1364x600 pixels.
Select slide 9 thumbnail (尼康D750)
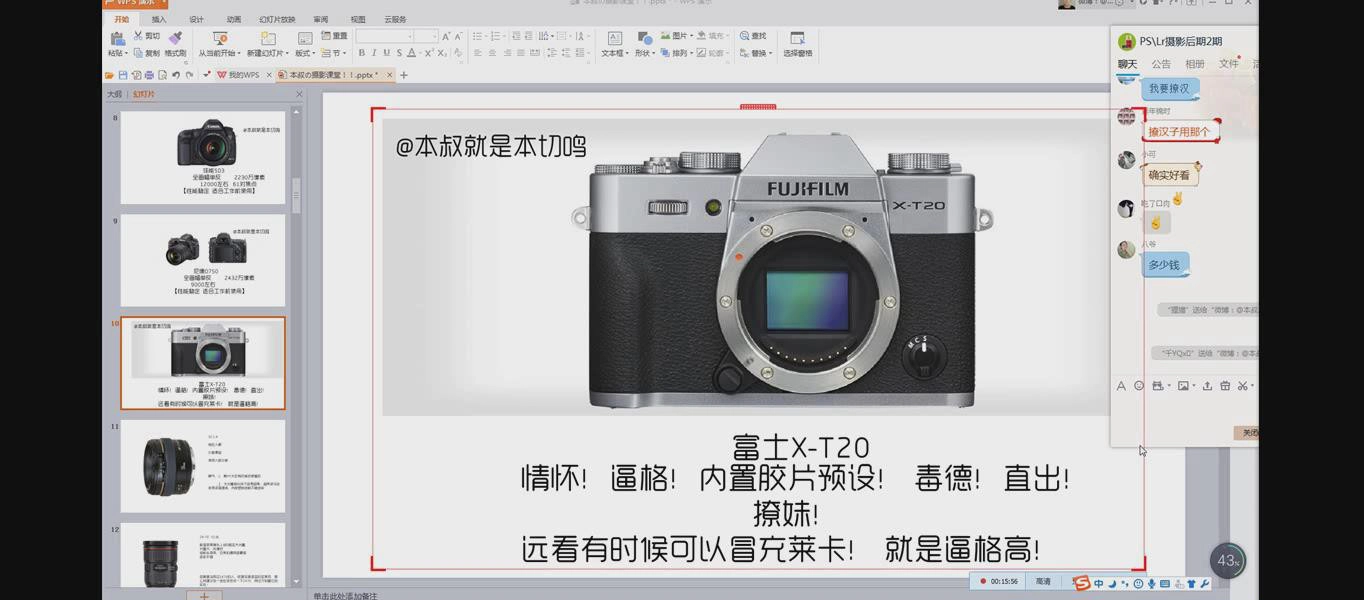(x=203, y=260)
